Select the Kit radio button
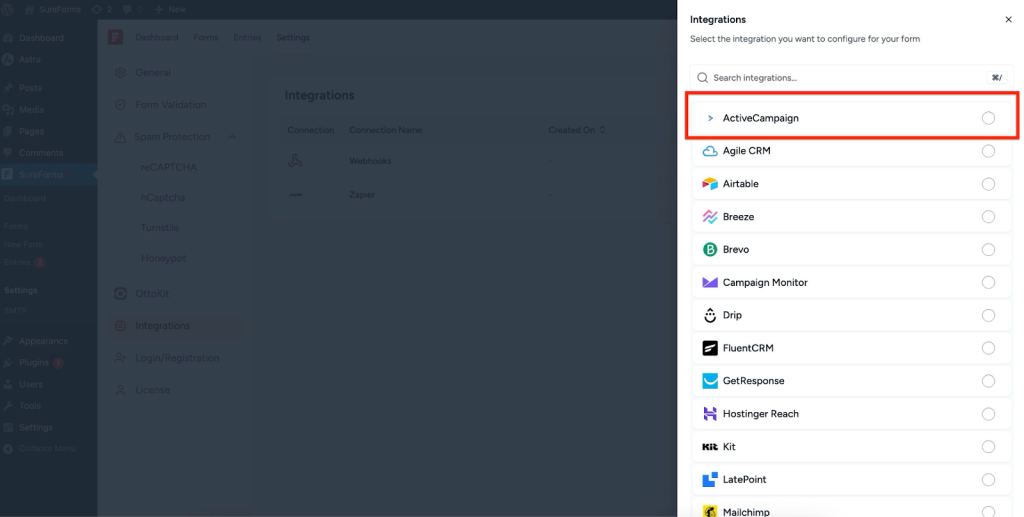This screenshot has width=1024, height=517. pyautogui.click(x=988, y=446)
